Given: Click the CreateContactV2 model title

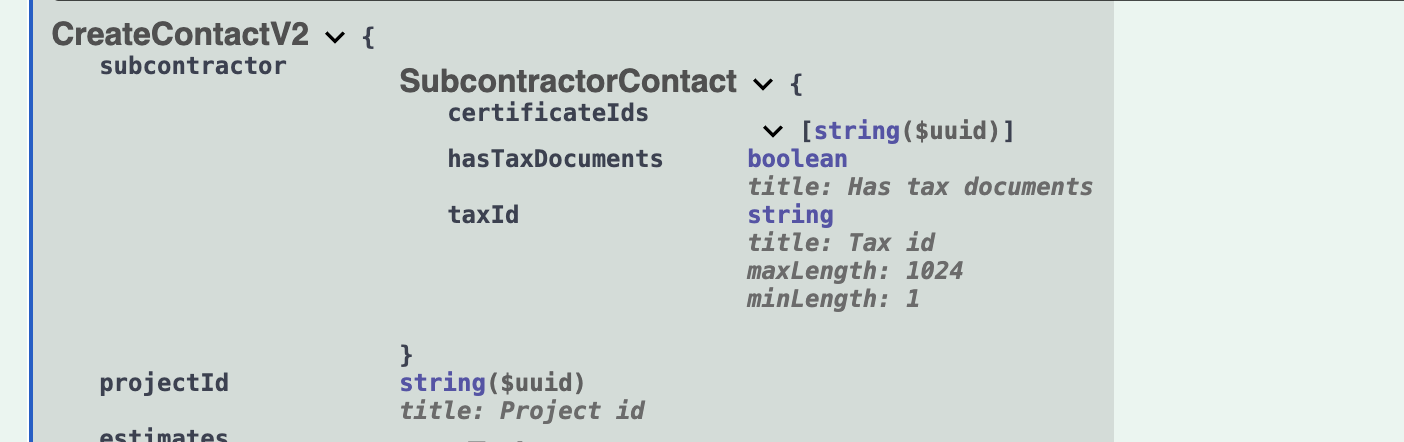Looking at the screenshot, I should point(180,35).
